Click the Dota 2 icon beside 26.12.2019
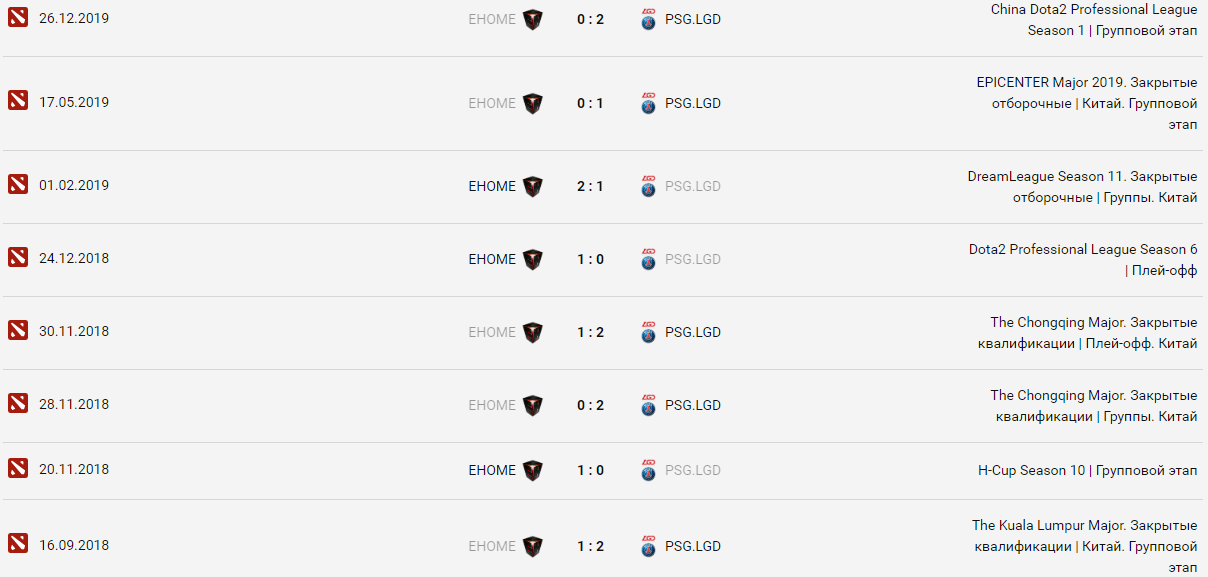Image resolution: width=1208 pixels, height=577 pixels. click(x=18, y=18)
